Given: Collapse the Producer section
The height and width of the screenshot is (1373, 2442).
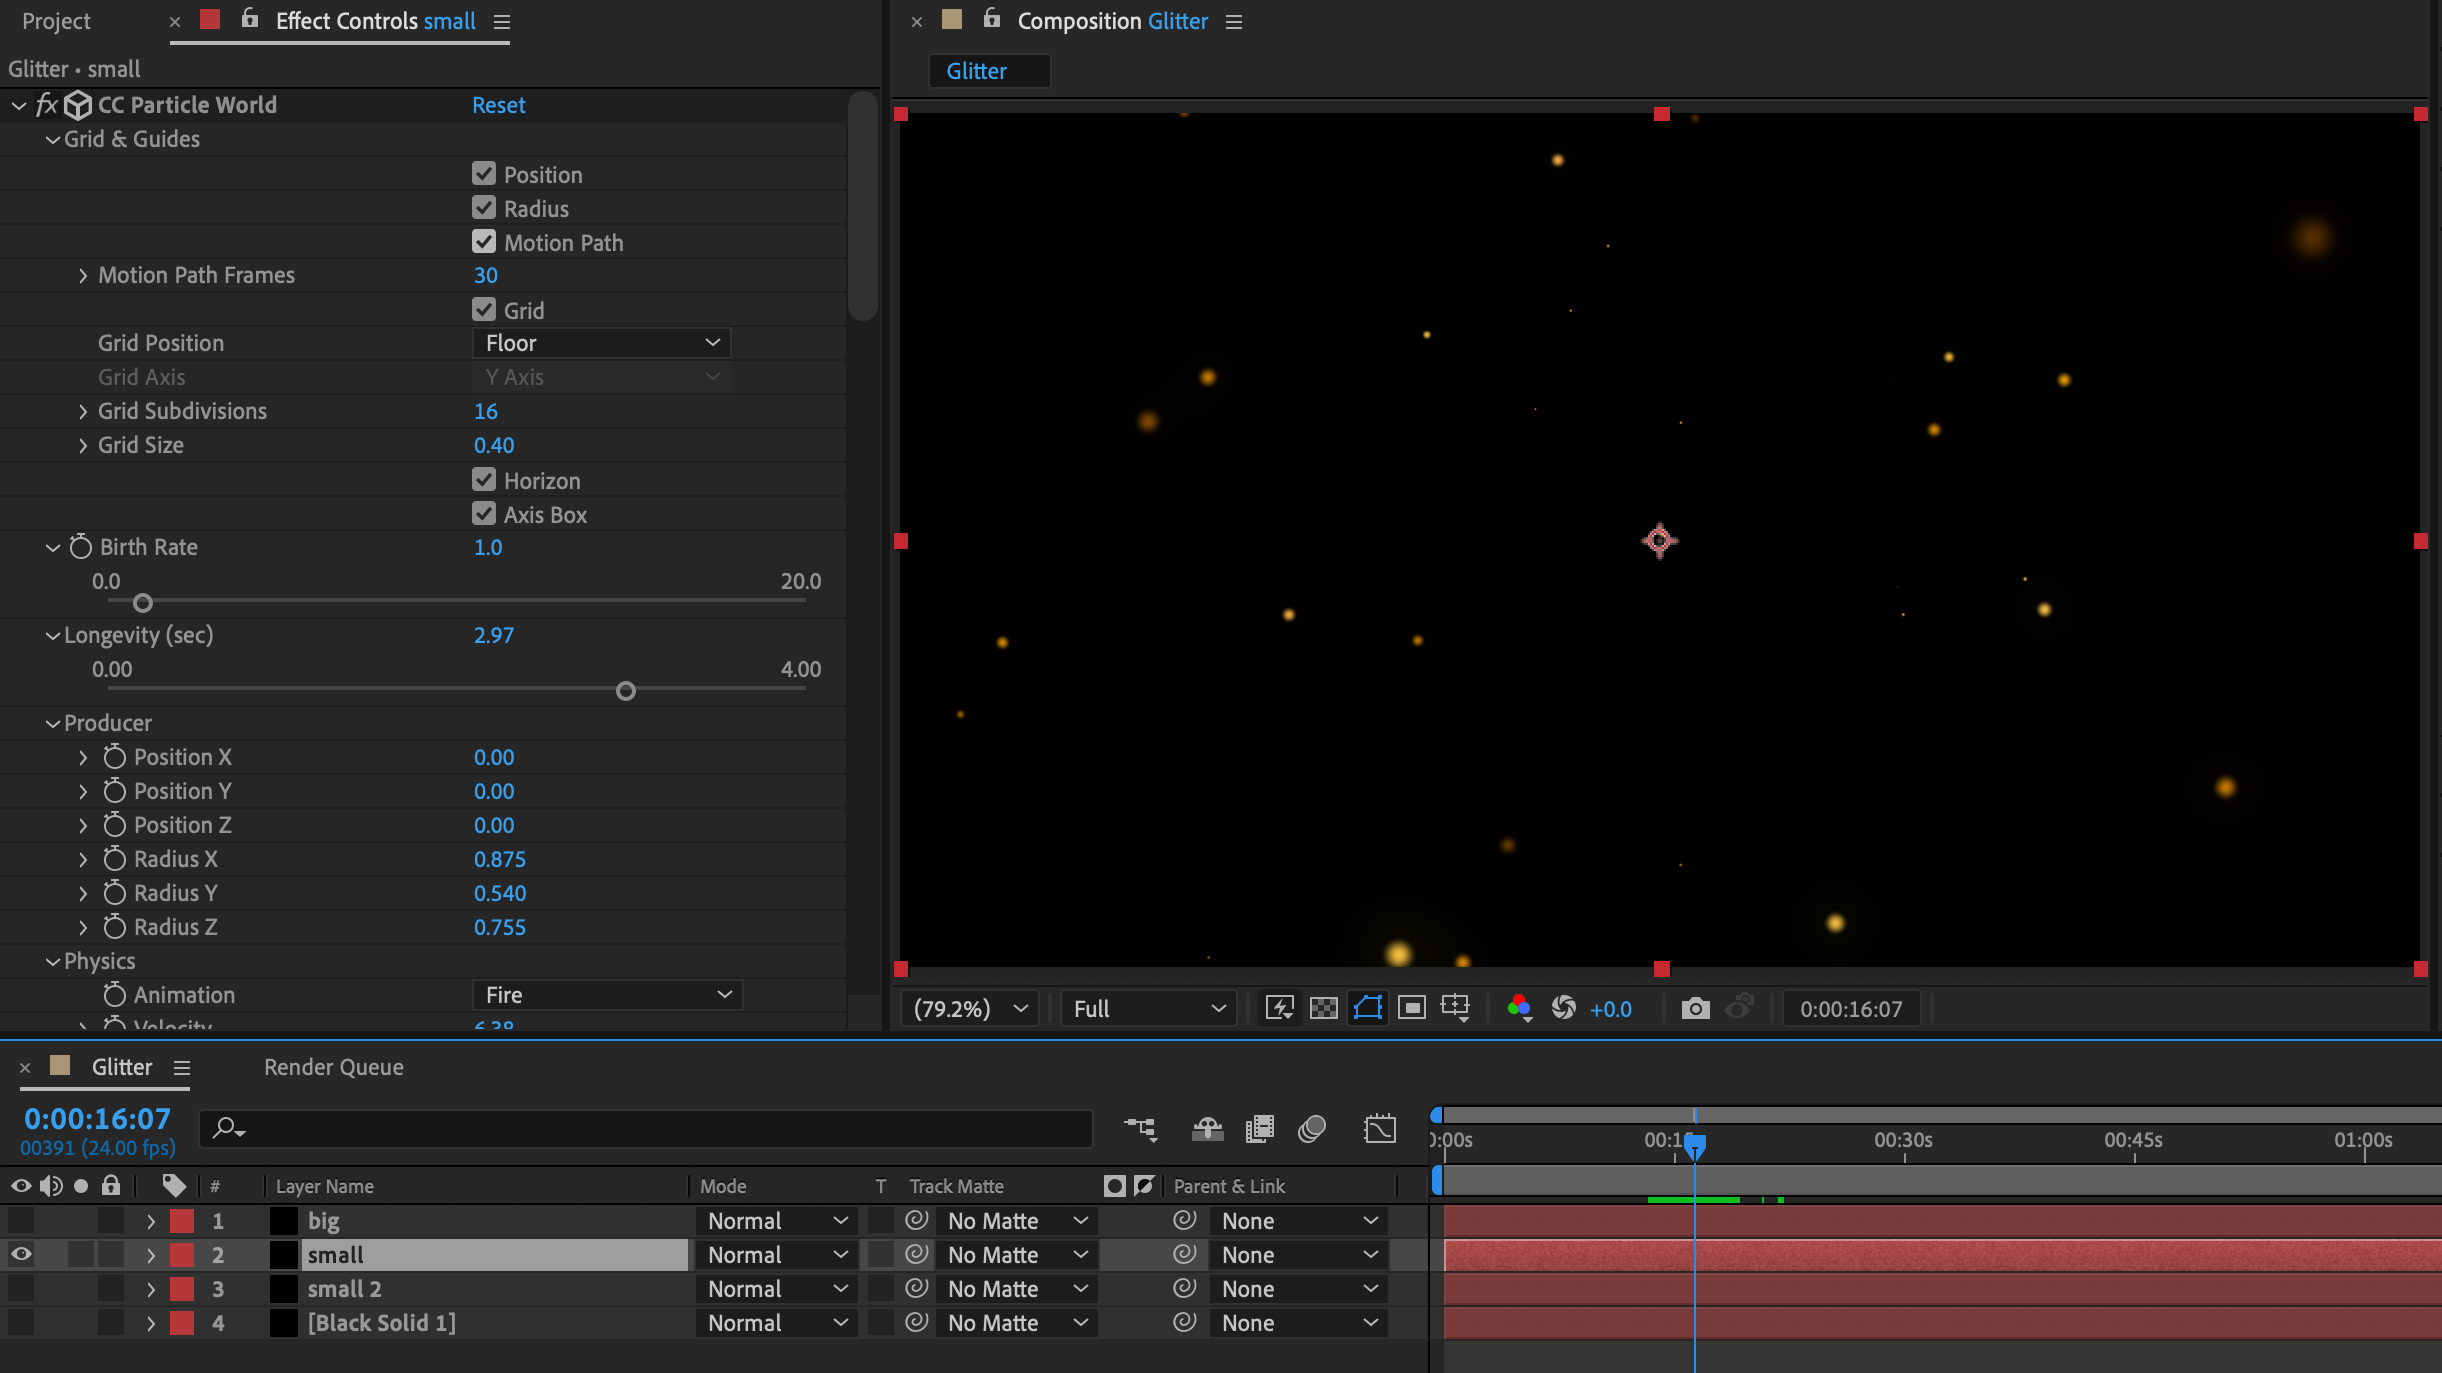Looking at the screenshot, I should pos(53,723).
